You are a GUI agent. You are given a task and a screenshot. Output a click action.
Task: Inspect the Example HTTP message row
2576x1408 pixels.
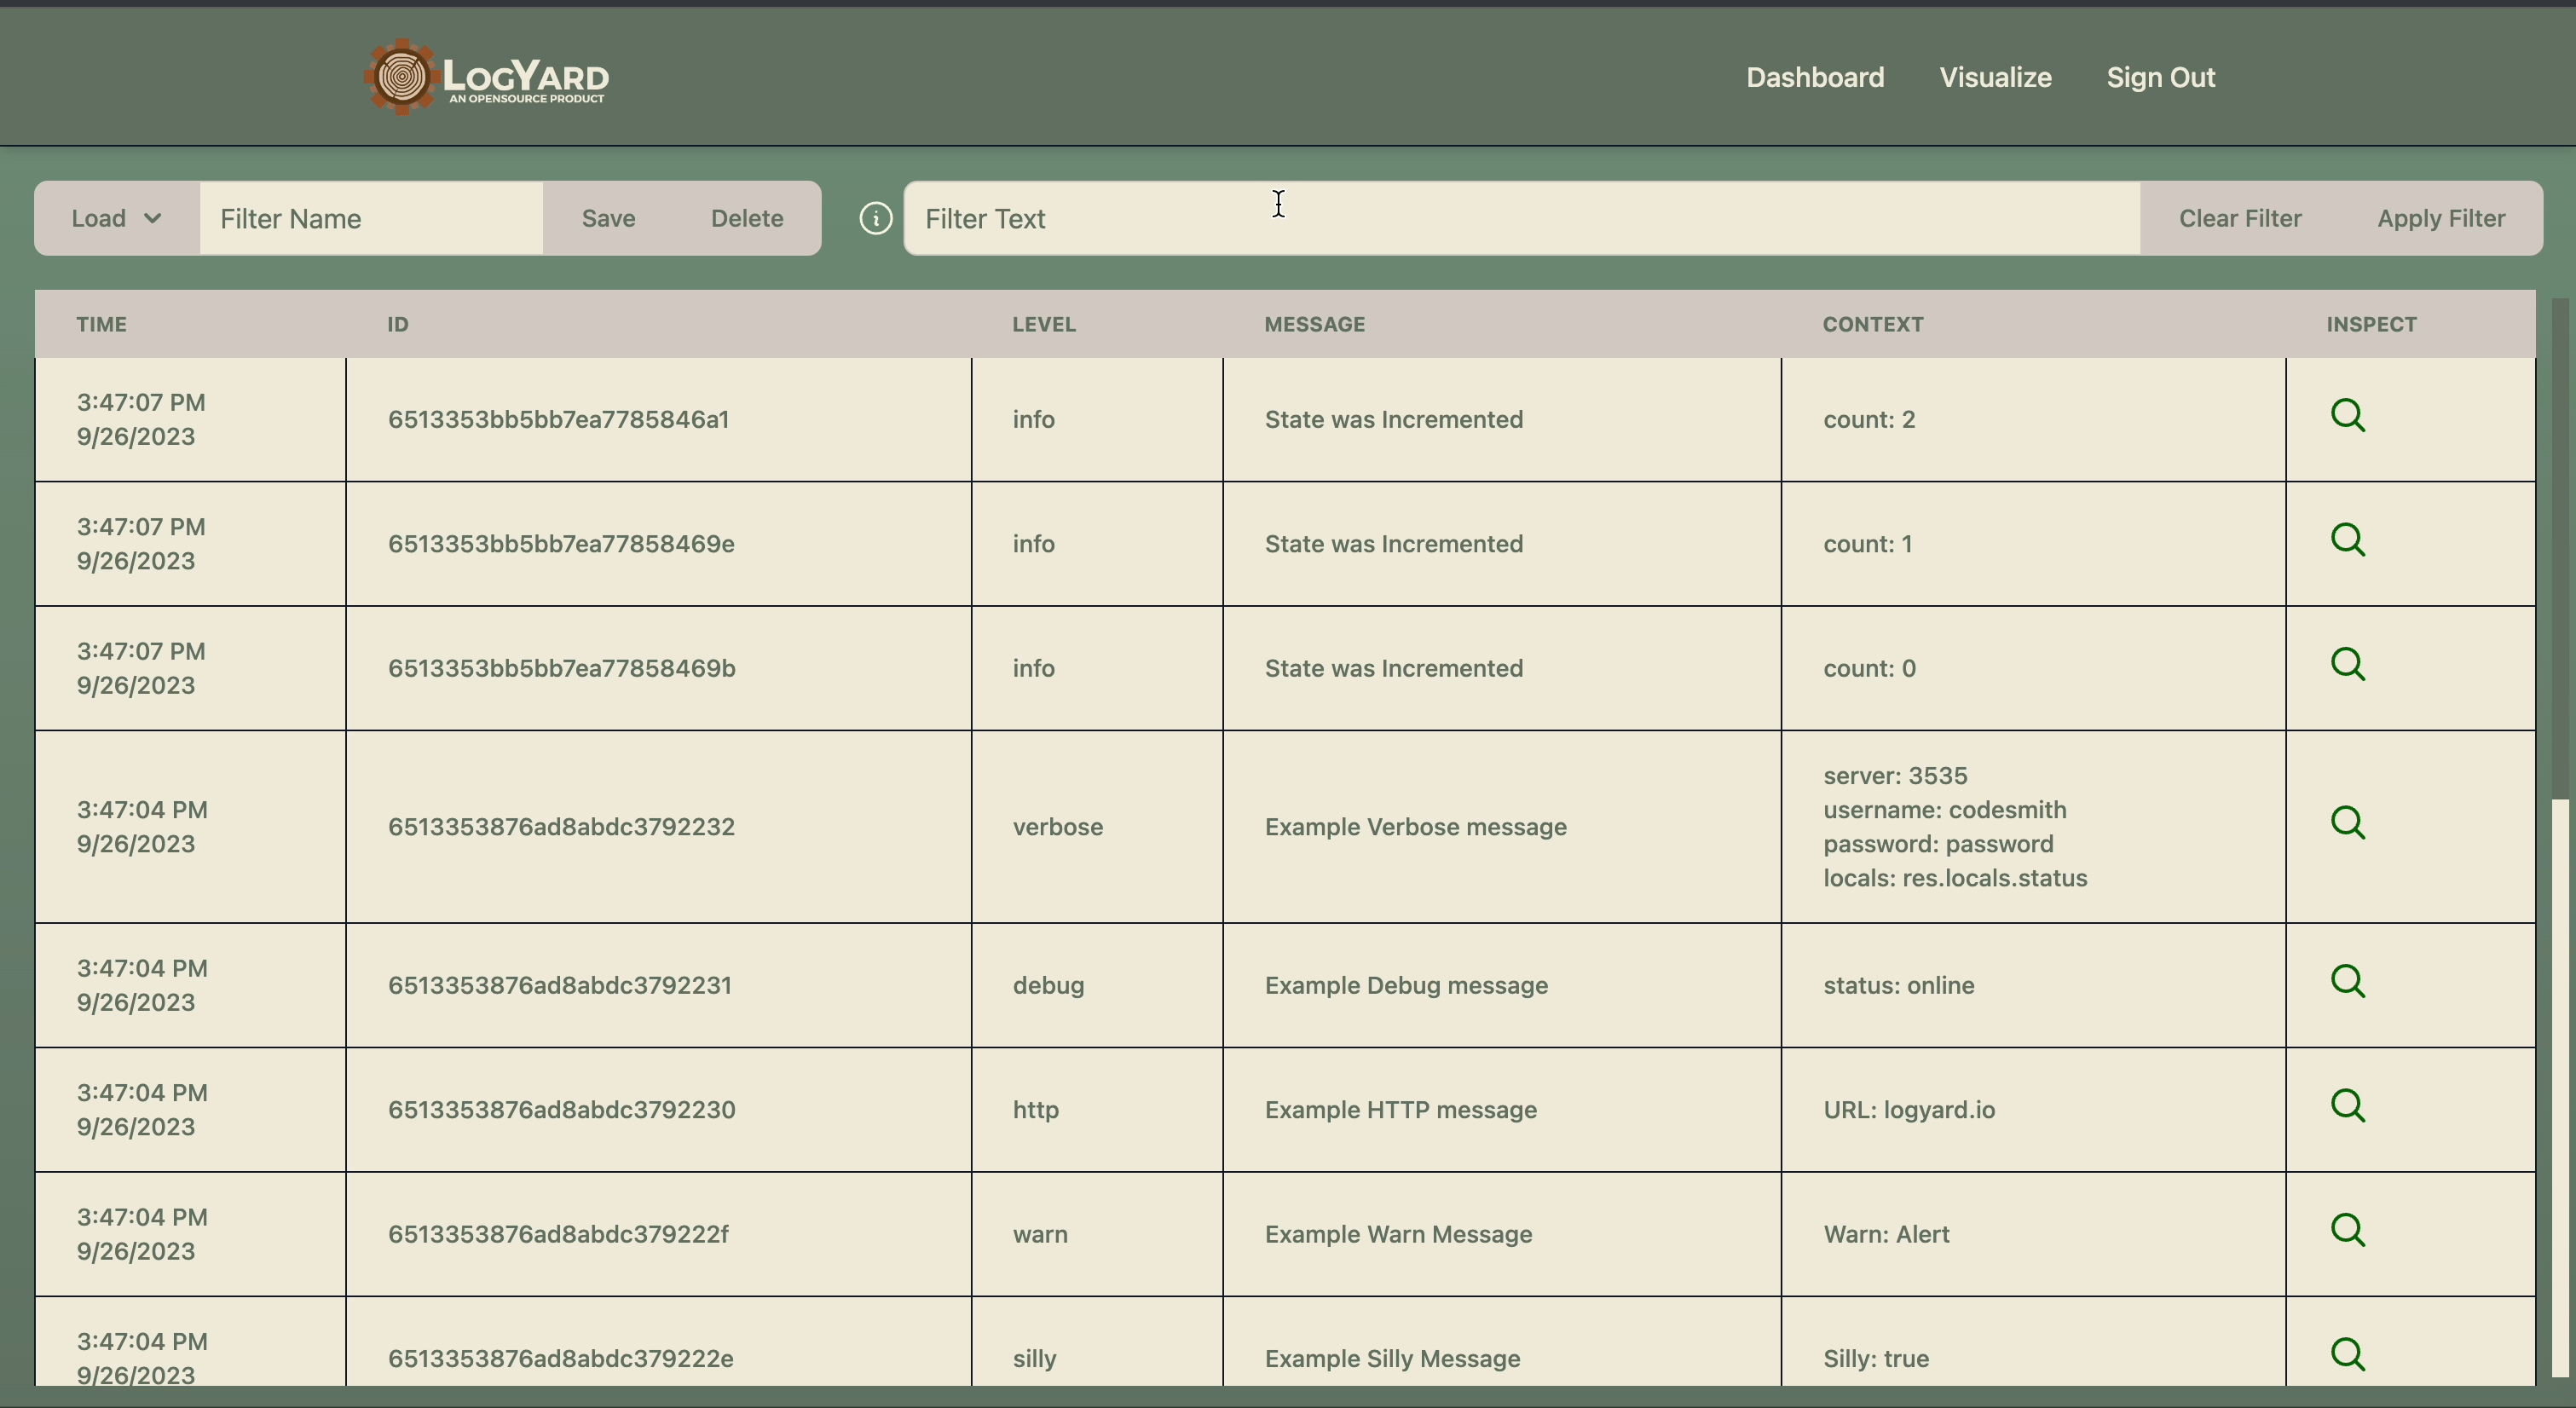[x=2347, y=1106]
